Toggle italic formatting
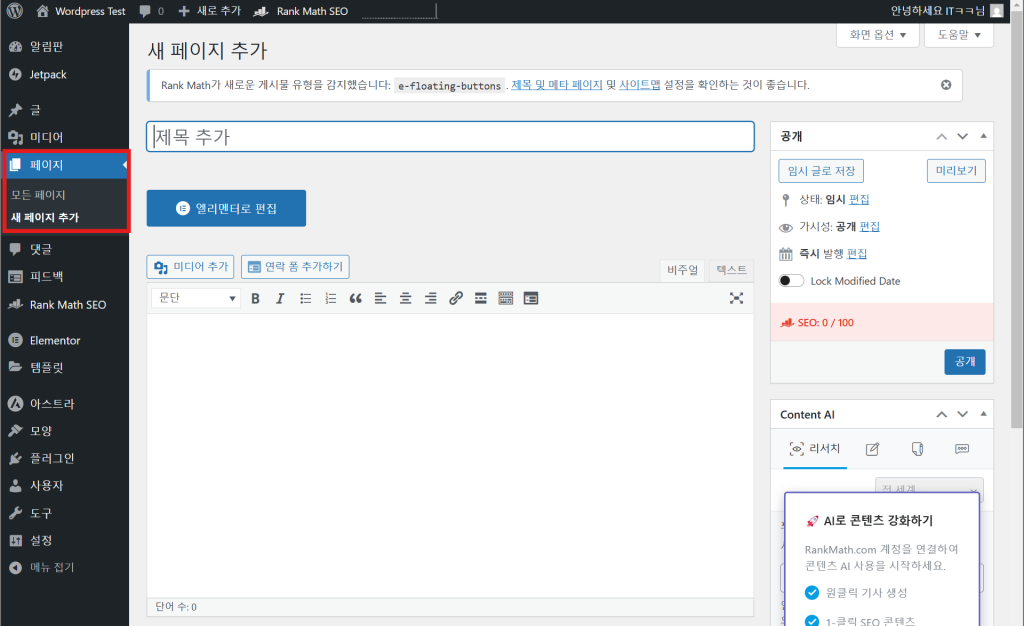Image resolution: width=1024 pixels, height=626 pixels. pos(280,298)
